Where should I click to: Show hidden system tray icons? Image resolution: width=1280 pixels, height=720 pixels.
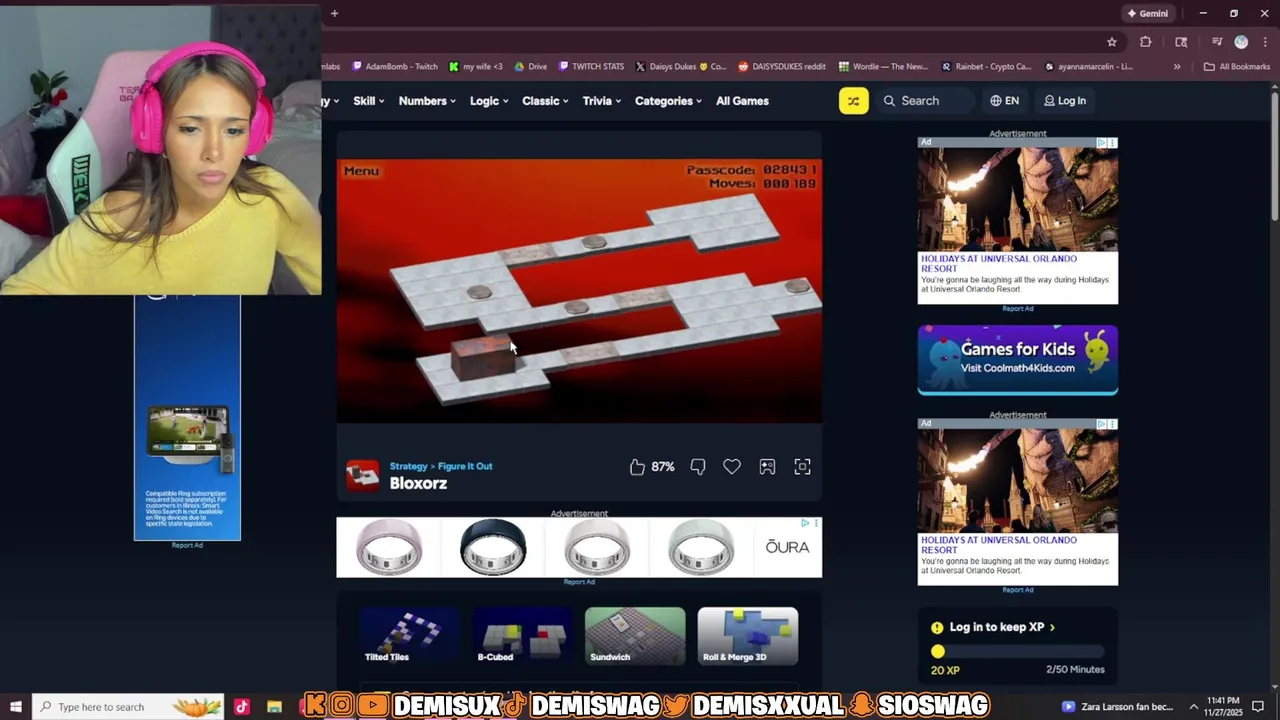click(x=1193, y=707)
